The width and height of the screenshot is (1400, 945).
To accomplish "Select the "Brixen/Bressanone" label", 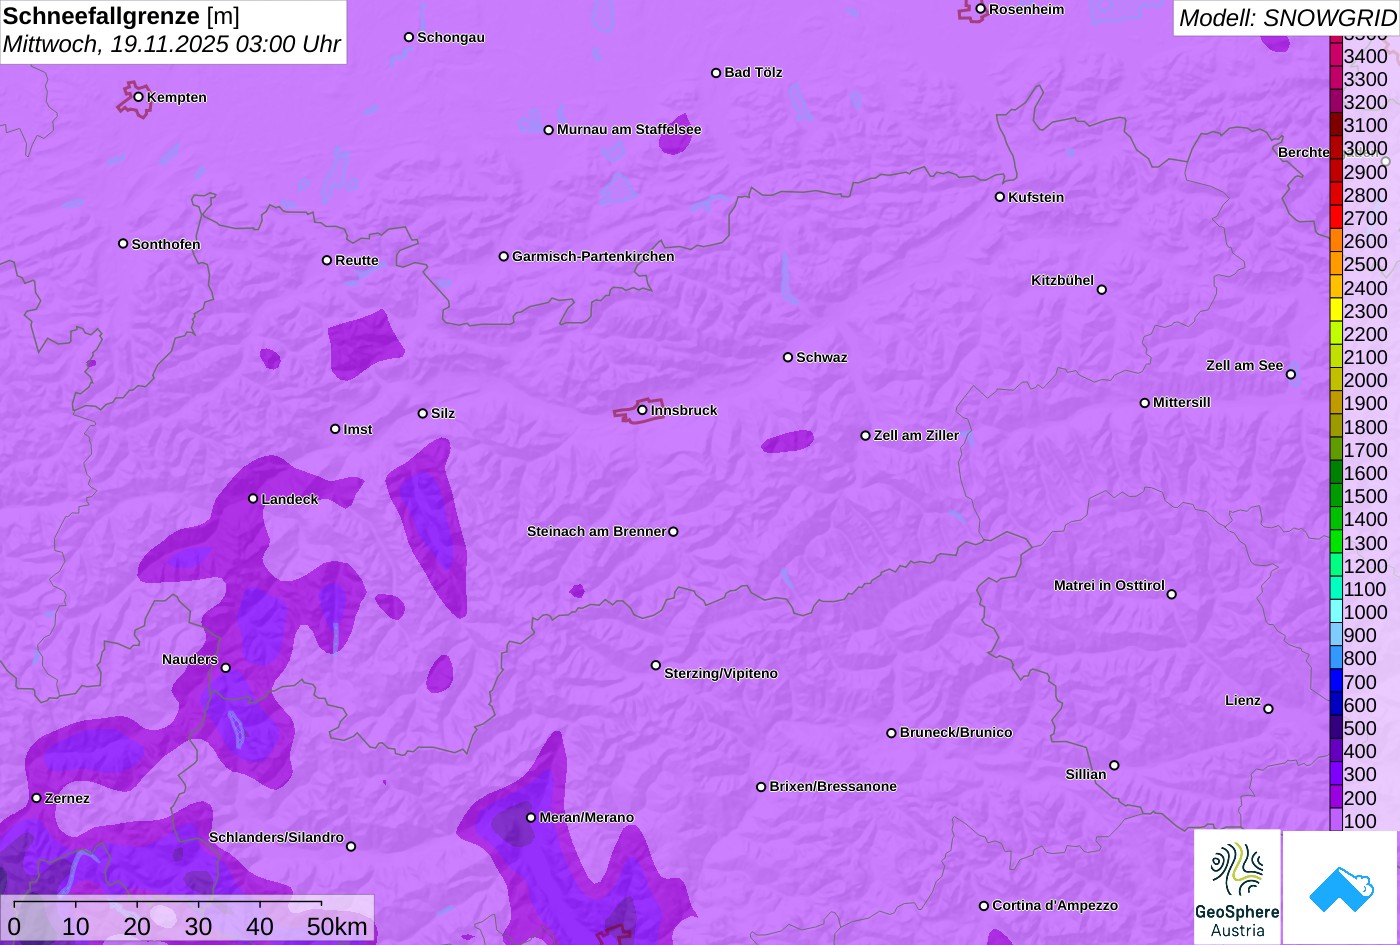I will pyautogui.click(x=833, y=786).
